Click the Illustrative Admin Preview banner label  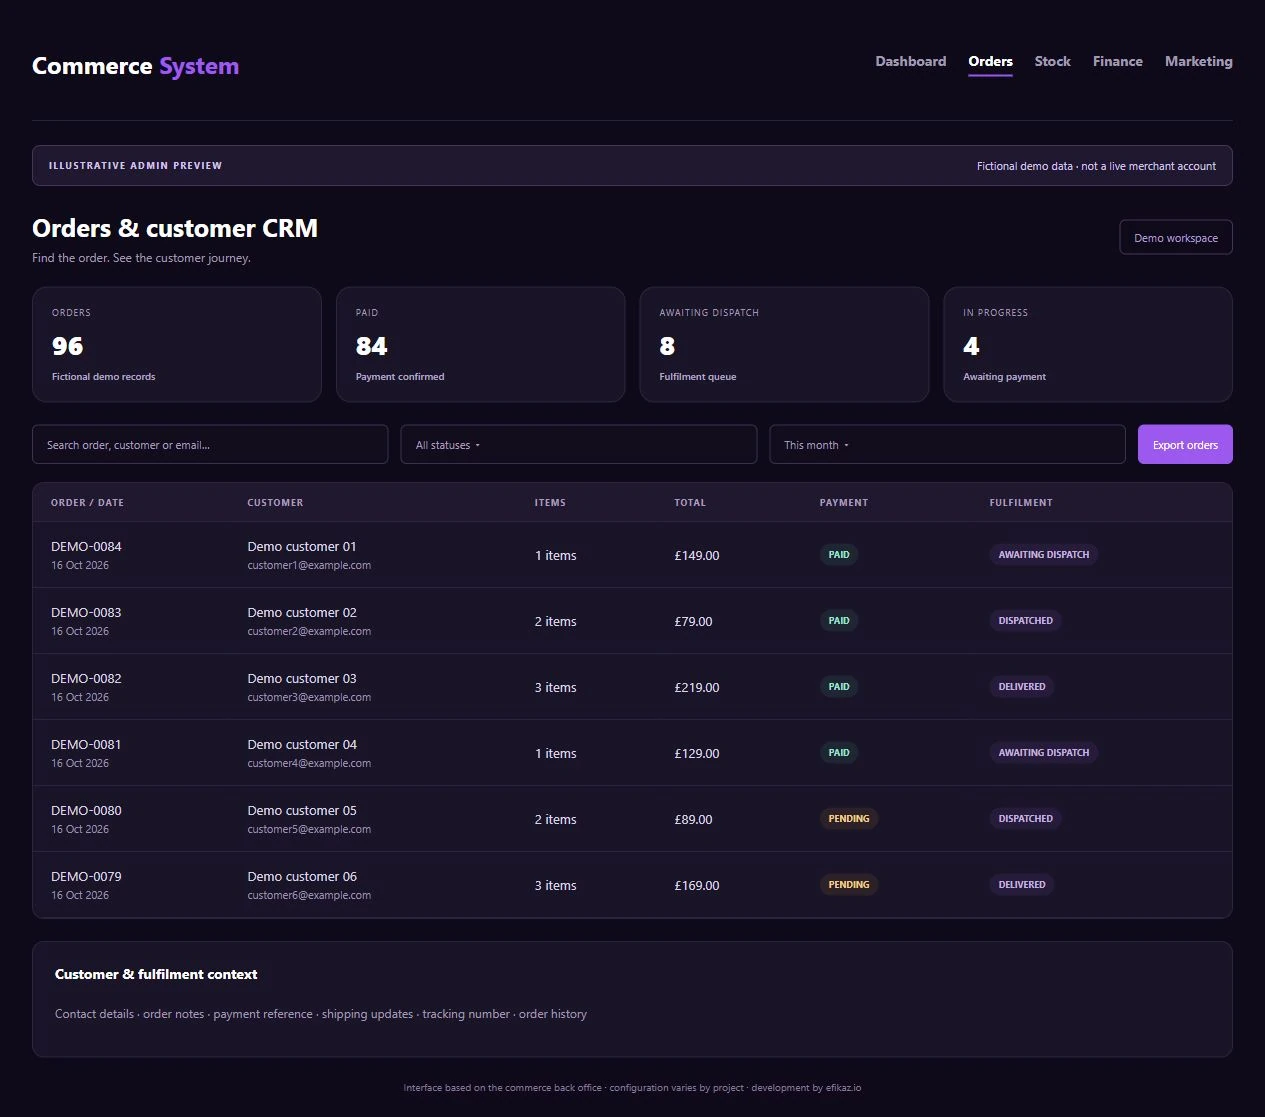point(135,166)
